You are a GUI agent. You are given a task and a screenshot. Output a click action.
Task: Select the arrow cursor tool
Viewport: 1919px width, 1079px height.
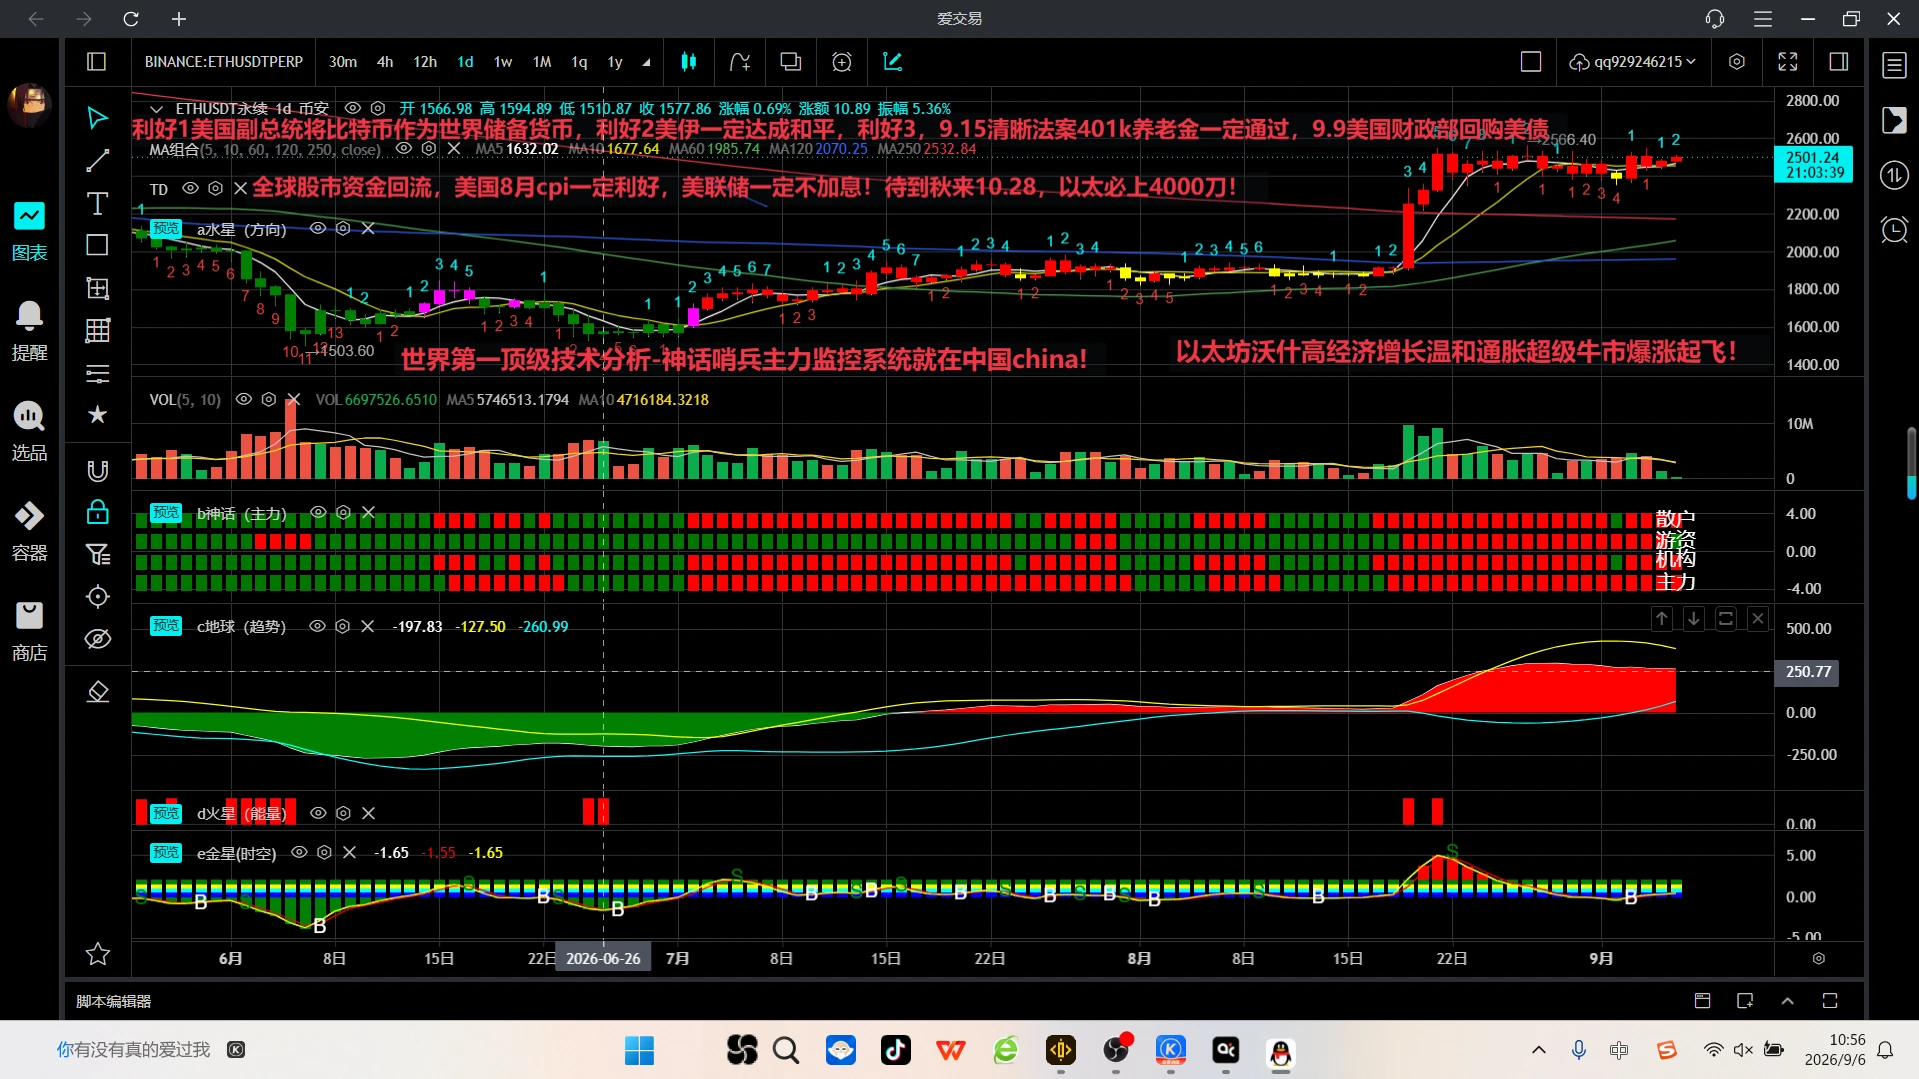pos(97,118)
